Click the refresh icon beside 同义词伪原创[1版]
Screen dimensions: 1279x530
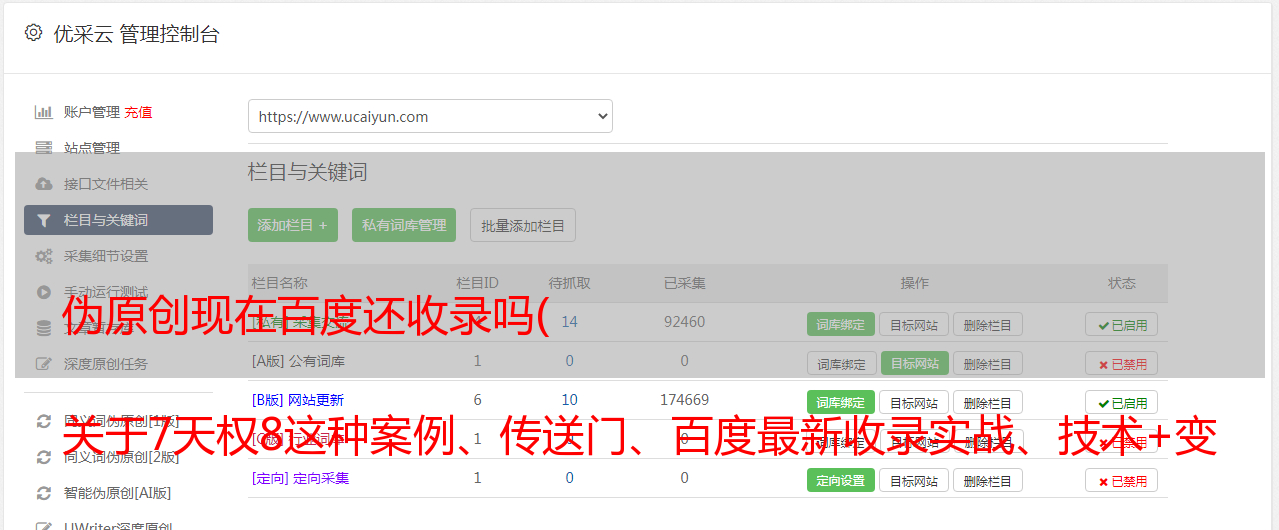click(43, 421)
